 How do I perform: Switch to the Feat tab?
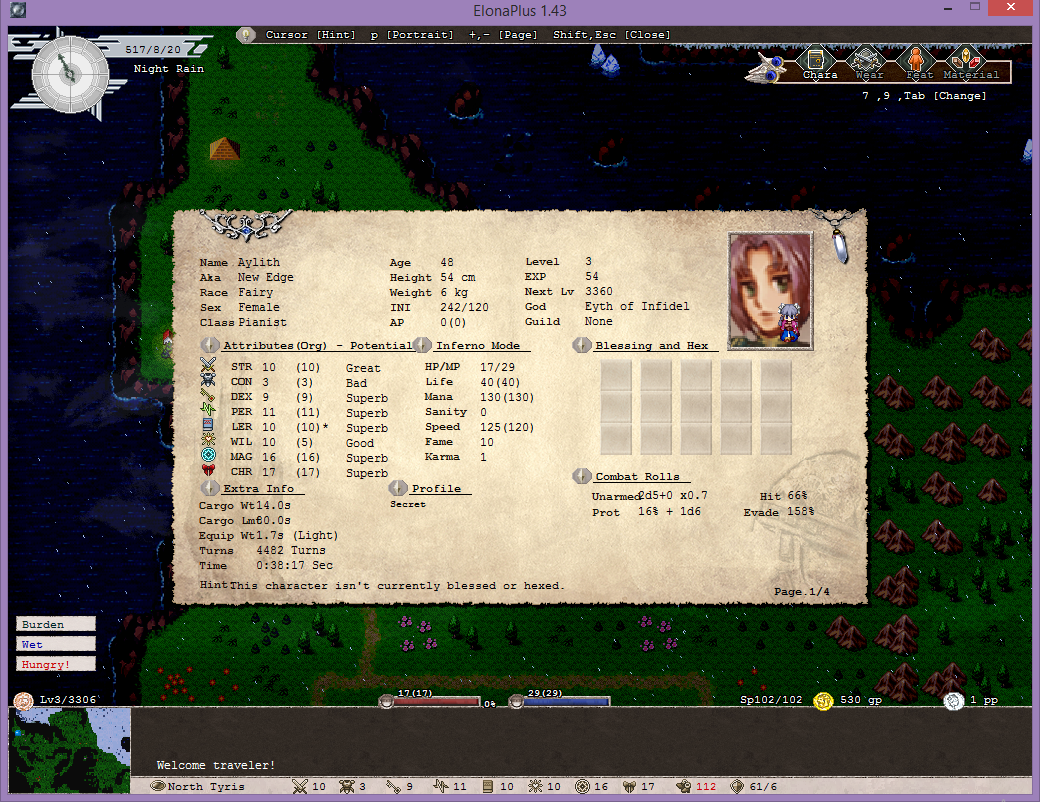(x=917, y=64)
